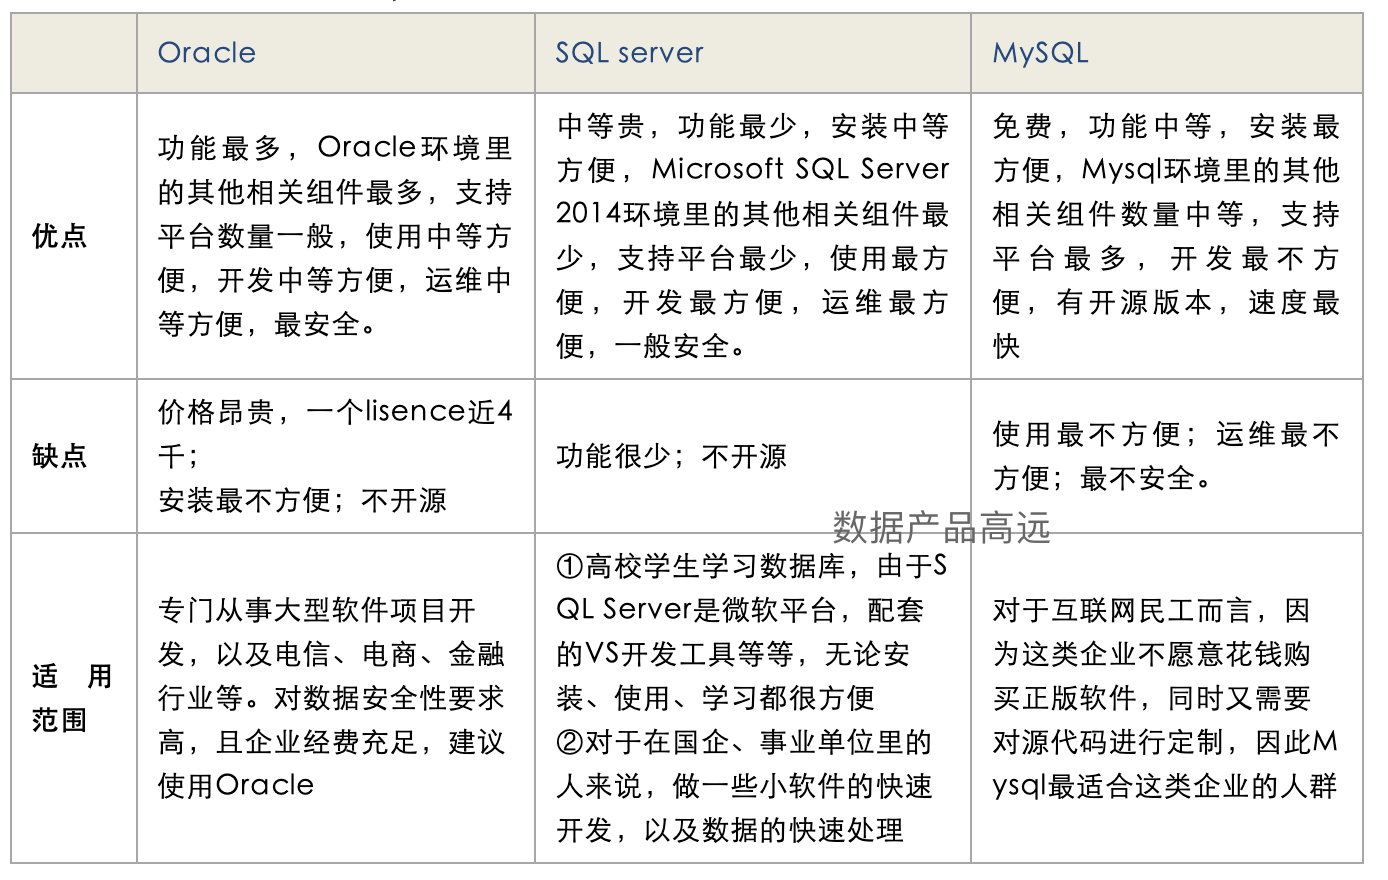The height and width of the screenshot is (880, 1388).
Task: Click the 数据产品高远 watermark text
Action: (x=941, y=528)
